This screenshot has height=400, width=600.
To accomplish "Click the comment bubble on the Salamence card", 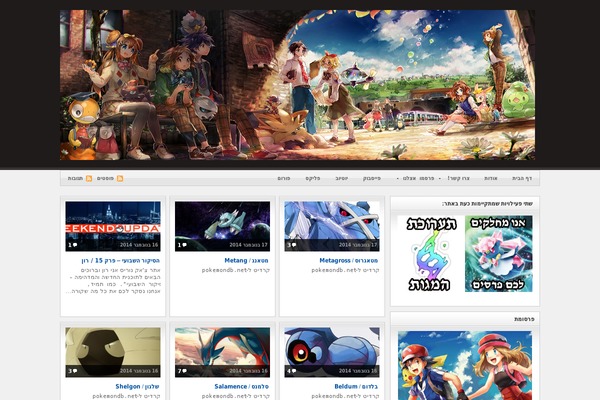I will tap(184, 371).
